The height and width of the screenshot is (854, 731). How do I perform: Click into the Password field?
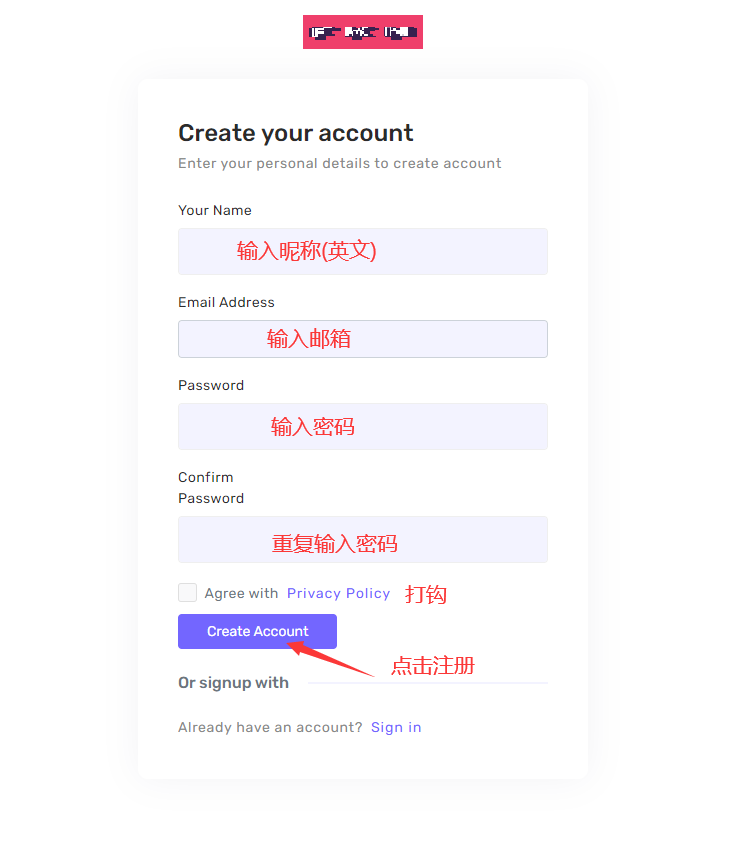pyautogui.click(x=362, y=427)
